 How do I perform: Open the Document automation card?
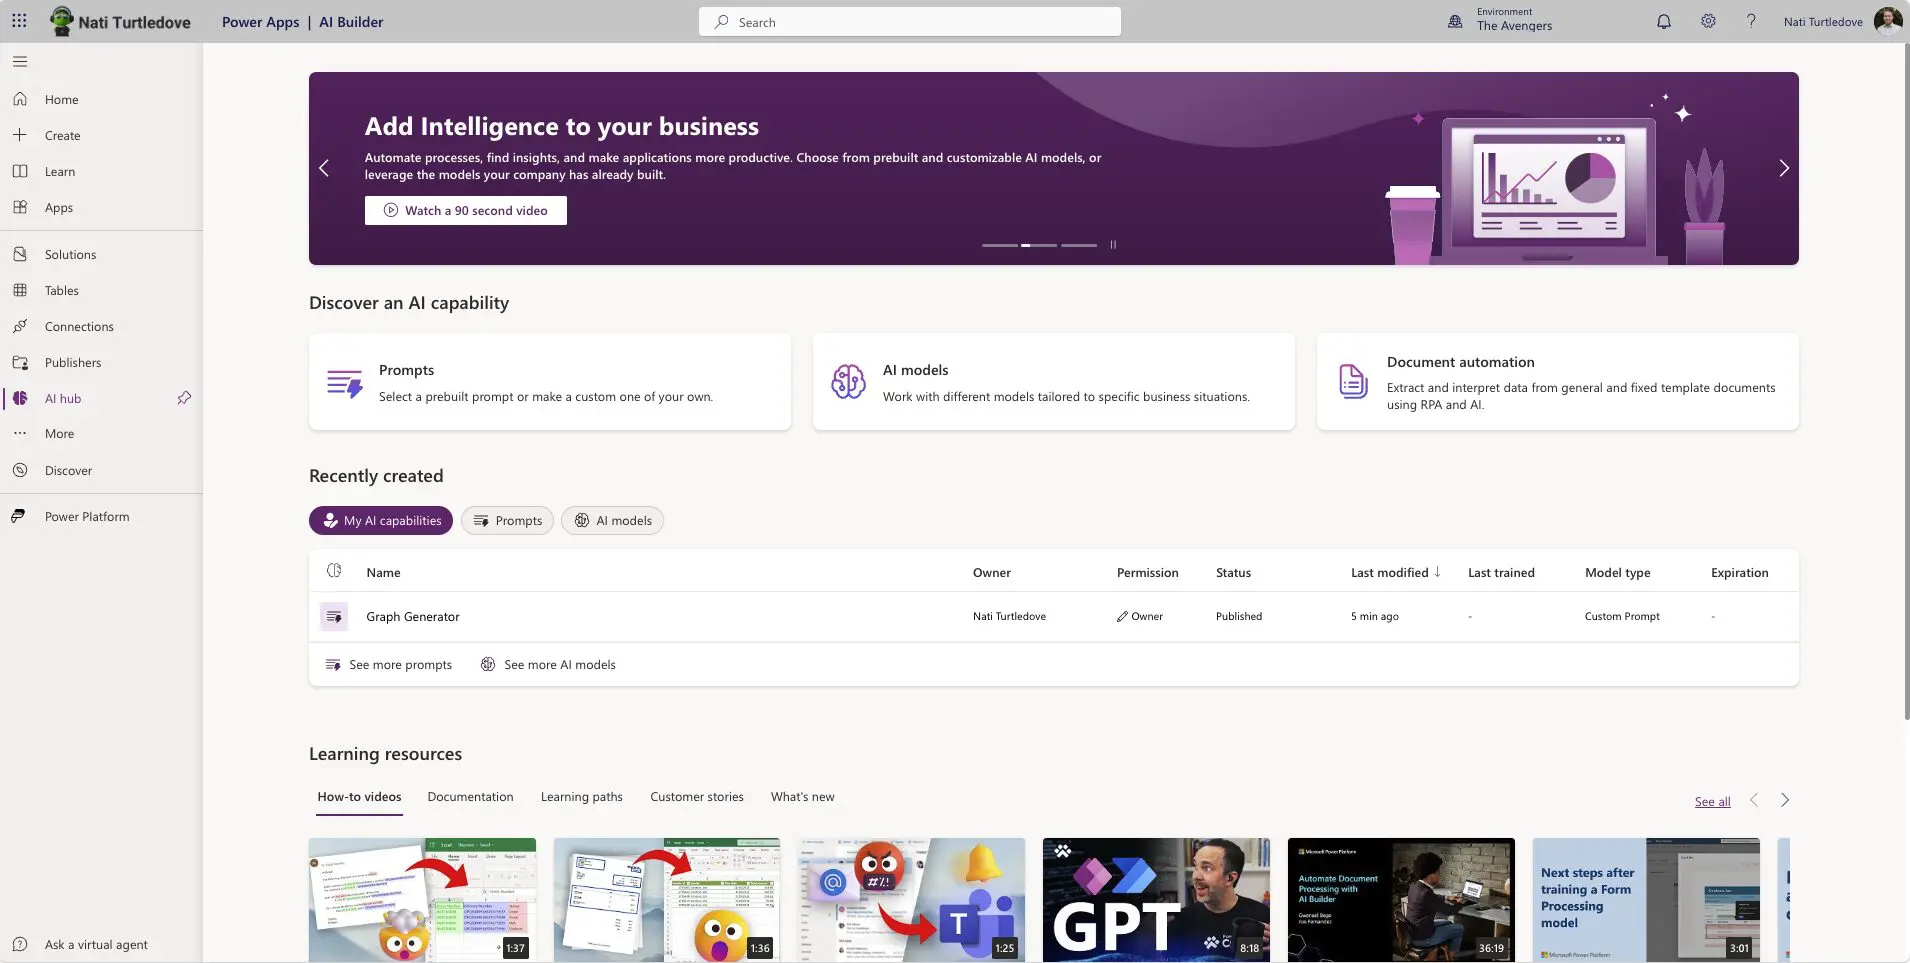[1558, 382]
